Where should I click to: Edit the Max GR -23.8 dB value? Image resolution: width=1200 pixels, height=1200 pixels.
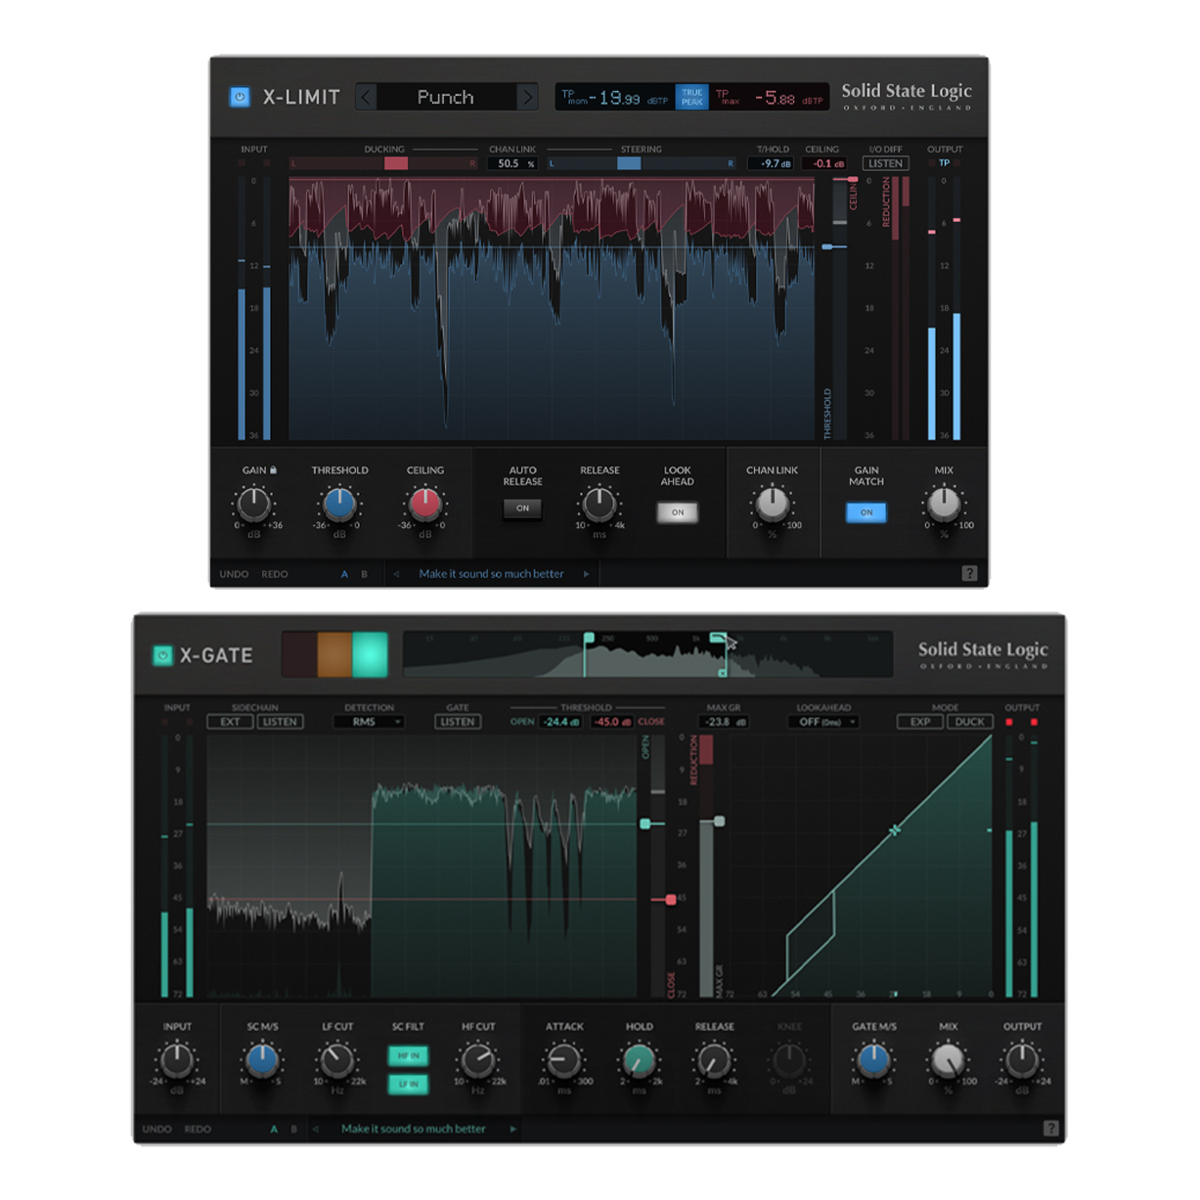724,721
